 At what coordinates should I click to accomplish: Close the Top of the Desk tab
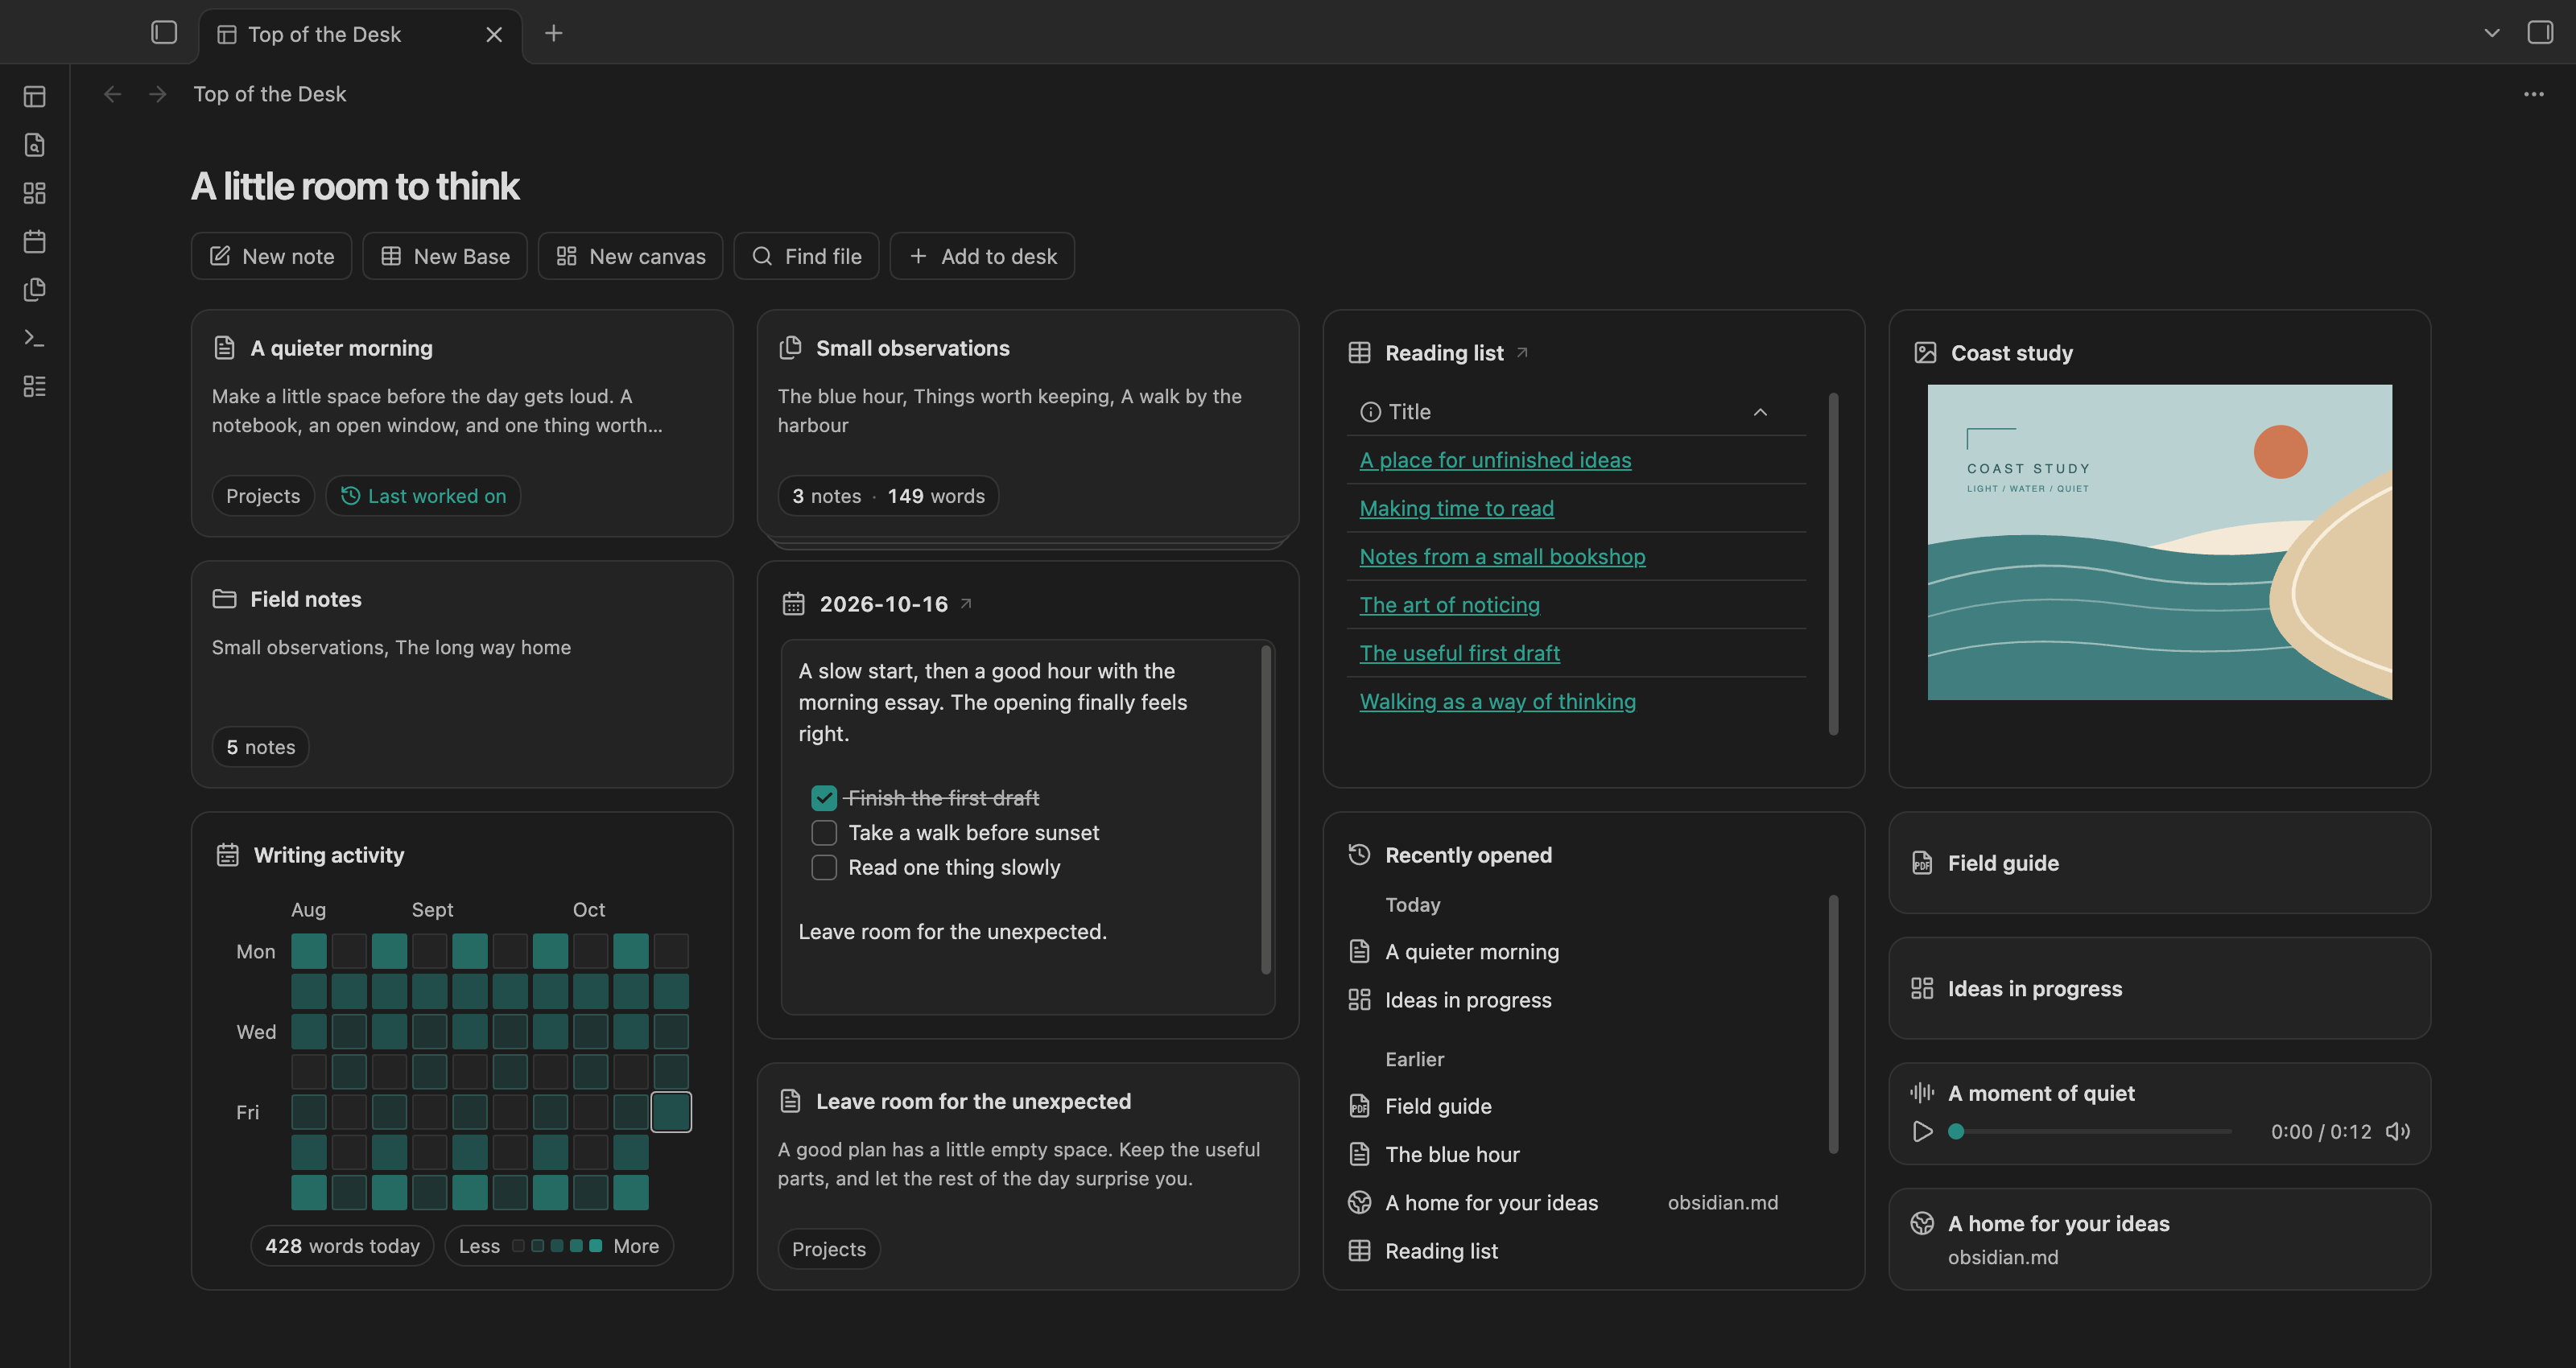tap(494, 34)
